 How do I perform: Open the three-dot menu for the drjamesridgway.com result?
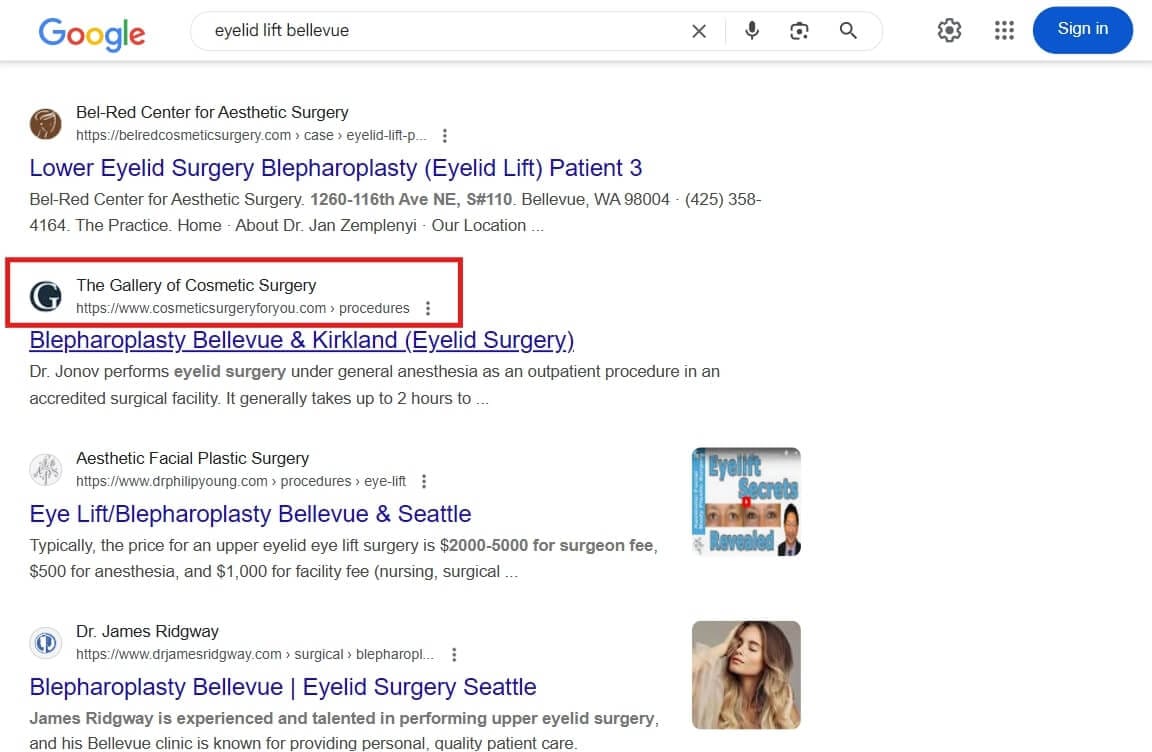454,654
